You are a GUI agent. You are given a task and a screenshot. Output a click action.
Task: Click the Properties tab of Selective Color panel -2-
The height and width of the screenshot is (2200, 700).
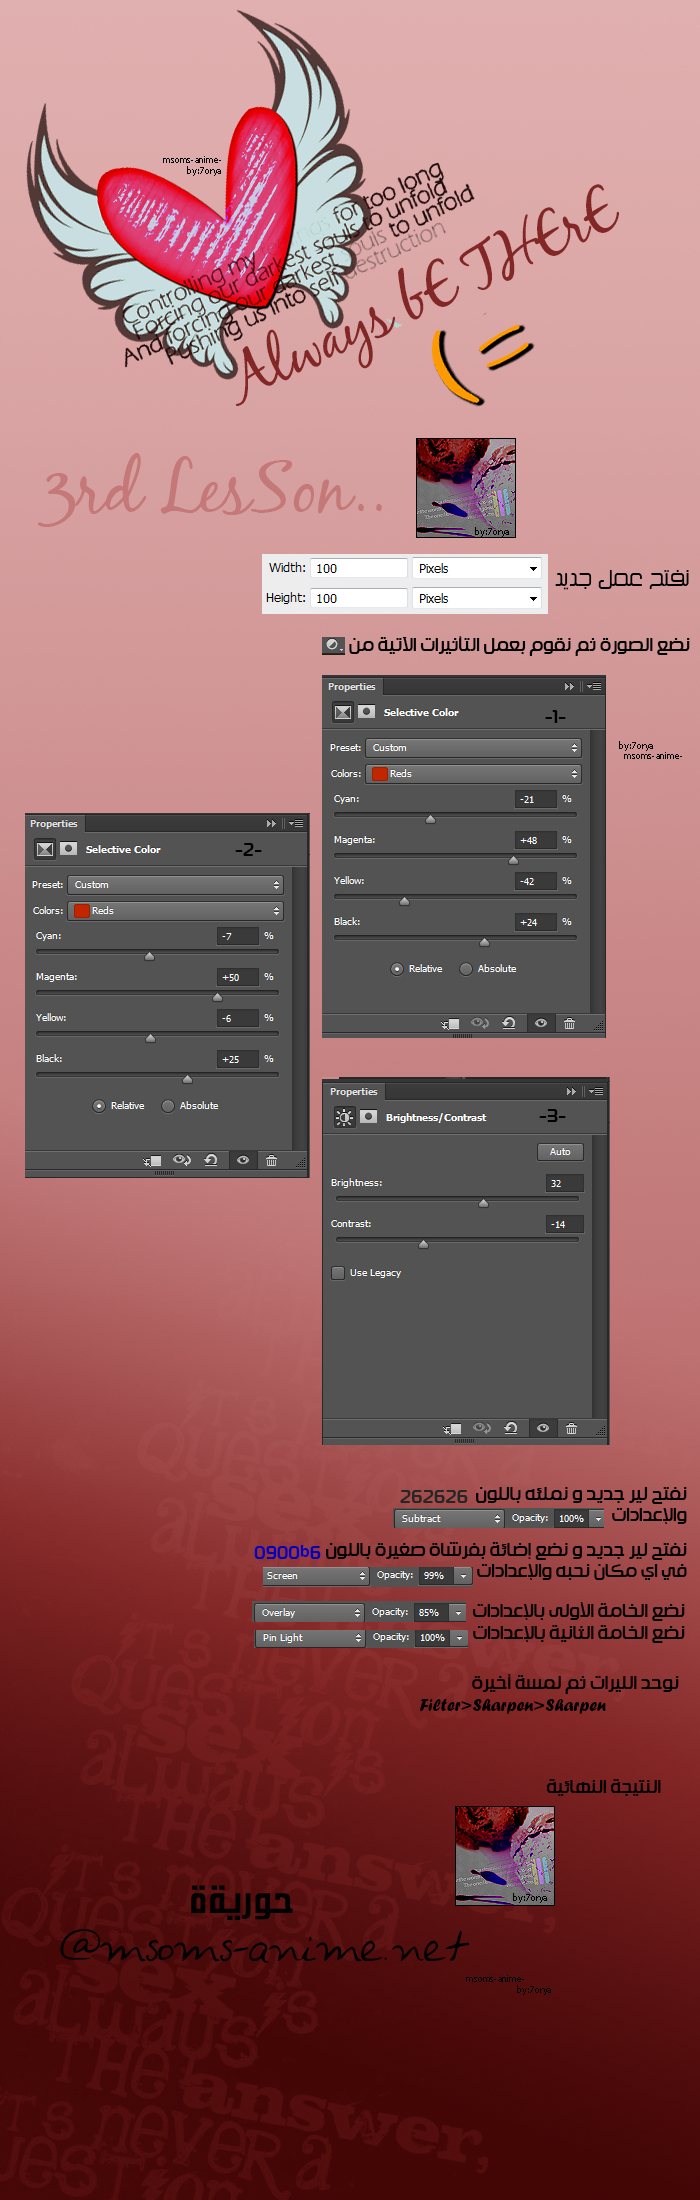[x=54, y=824]
